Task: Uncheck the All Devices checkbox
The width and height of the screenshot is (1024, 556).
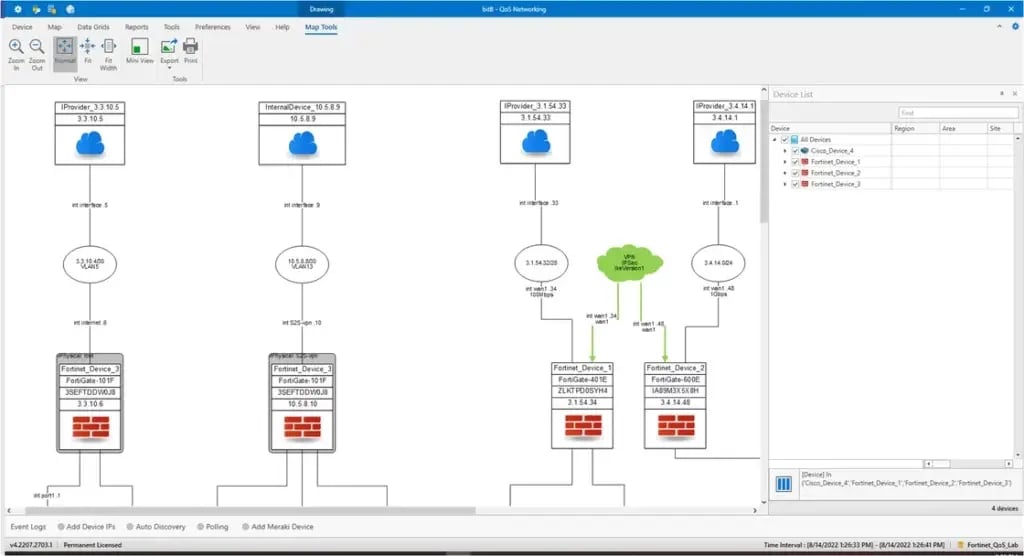Action: 783,140
